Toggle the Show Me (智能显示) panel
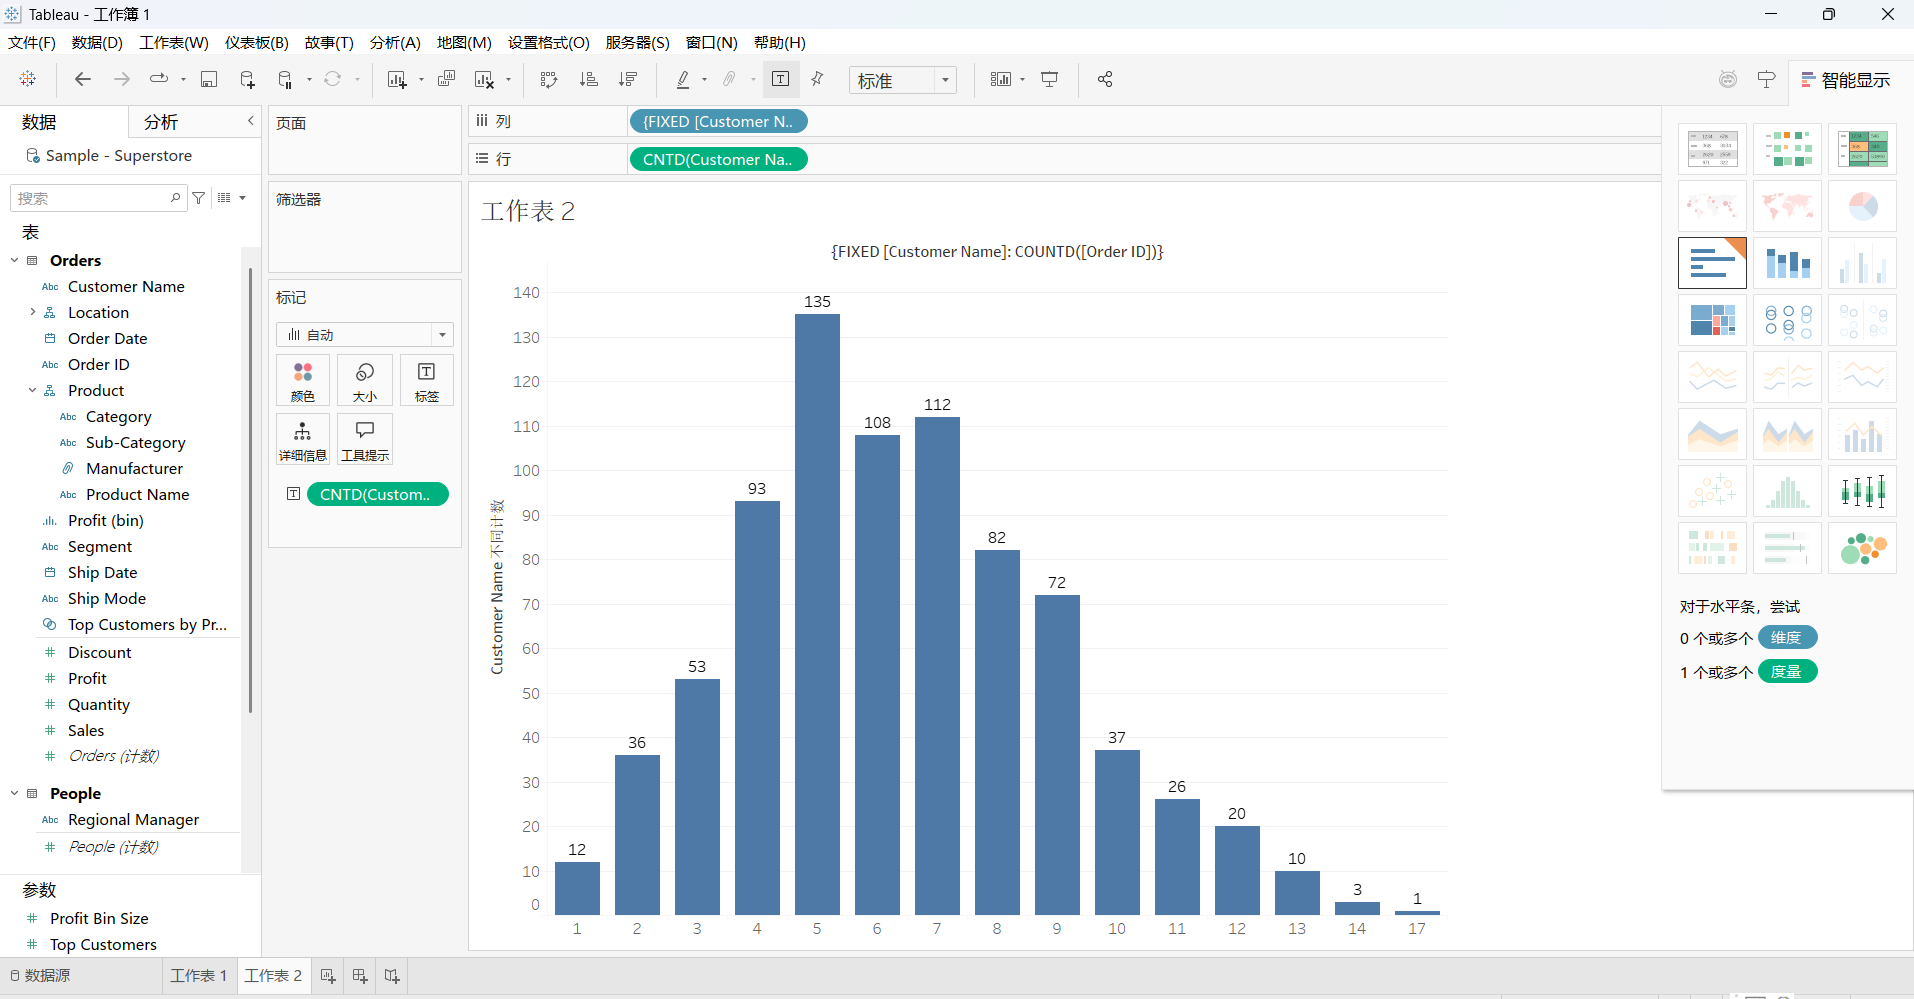The height and width of the screenshot is (999, 1914). click(1846, 80)
